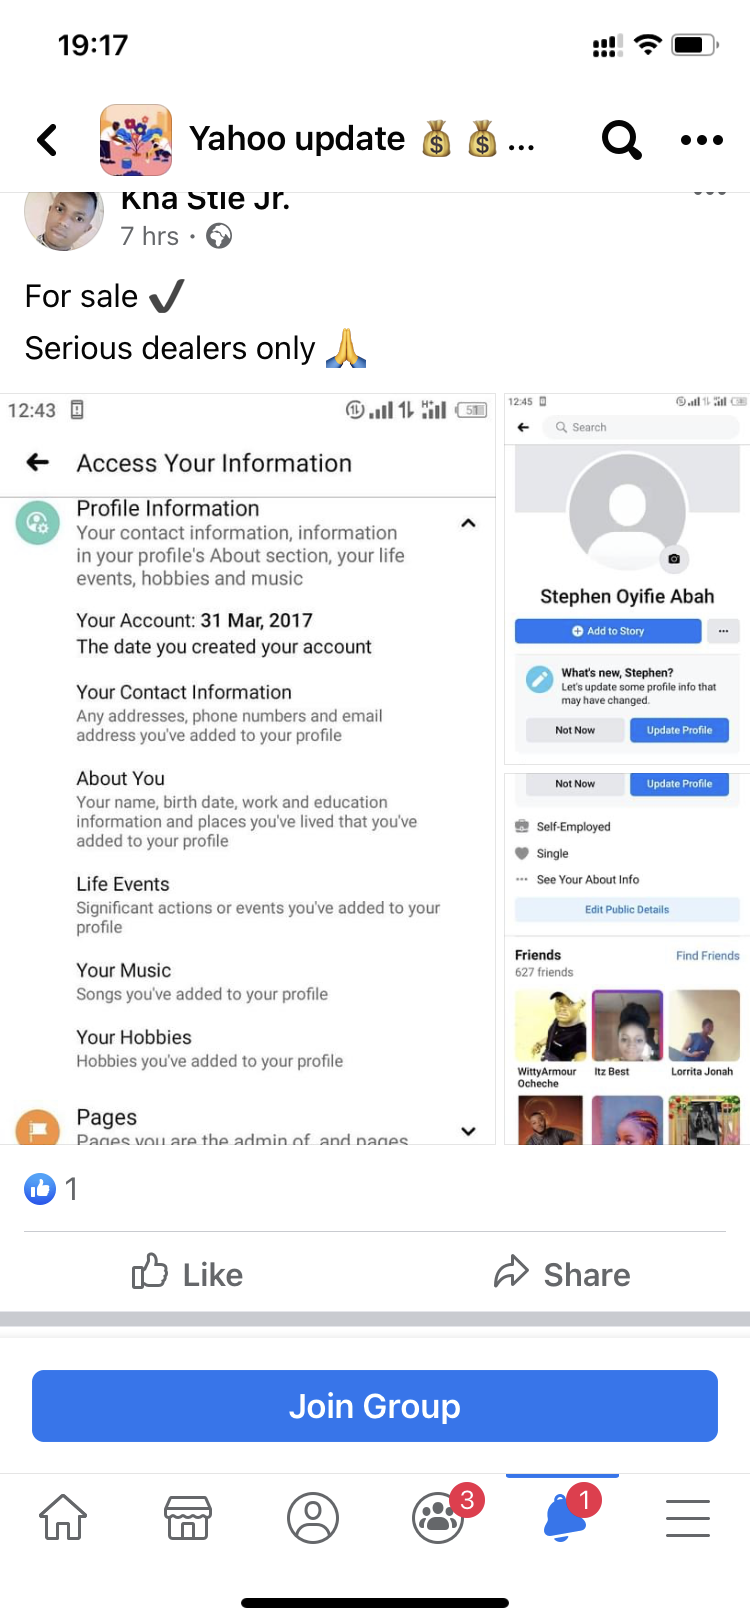Expand the Pages section chevron
Screen dimensions: 750x1624
tap(468, 1131)
